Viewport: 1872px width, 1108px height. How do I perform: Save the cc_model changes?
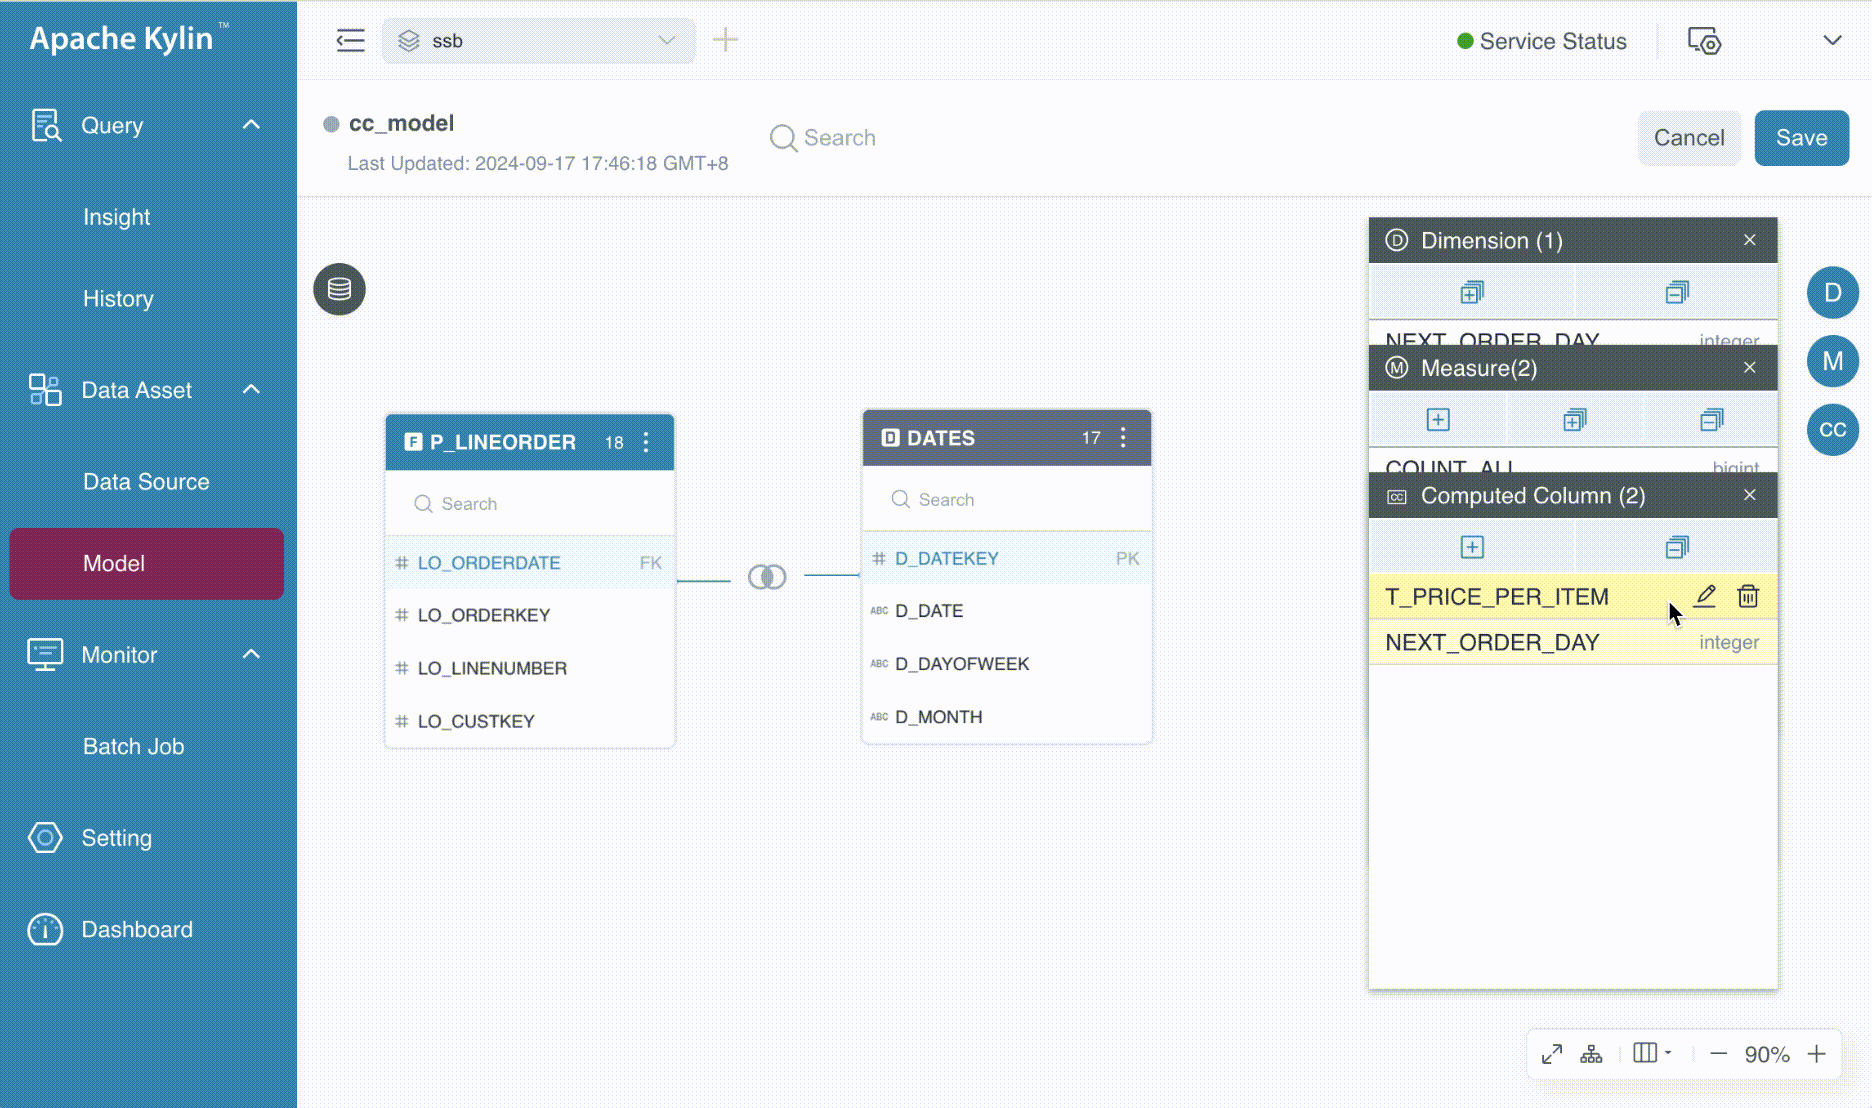tap(1801, 138)
